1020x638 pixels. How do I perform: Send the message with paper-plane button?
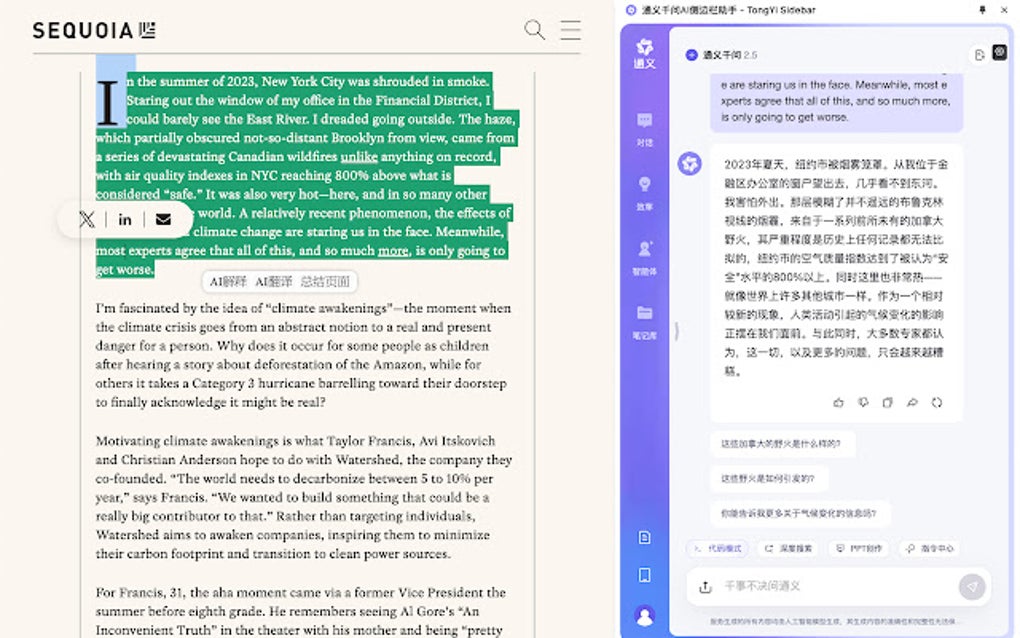coord(972,587)
